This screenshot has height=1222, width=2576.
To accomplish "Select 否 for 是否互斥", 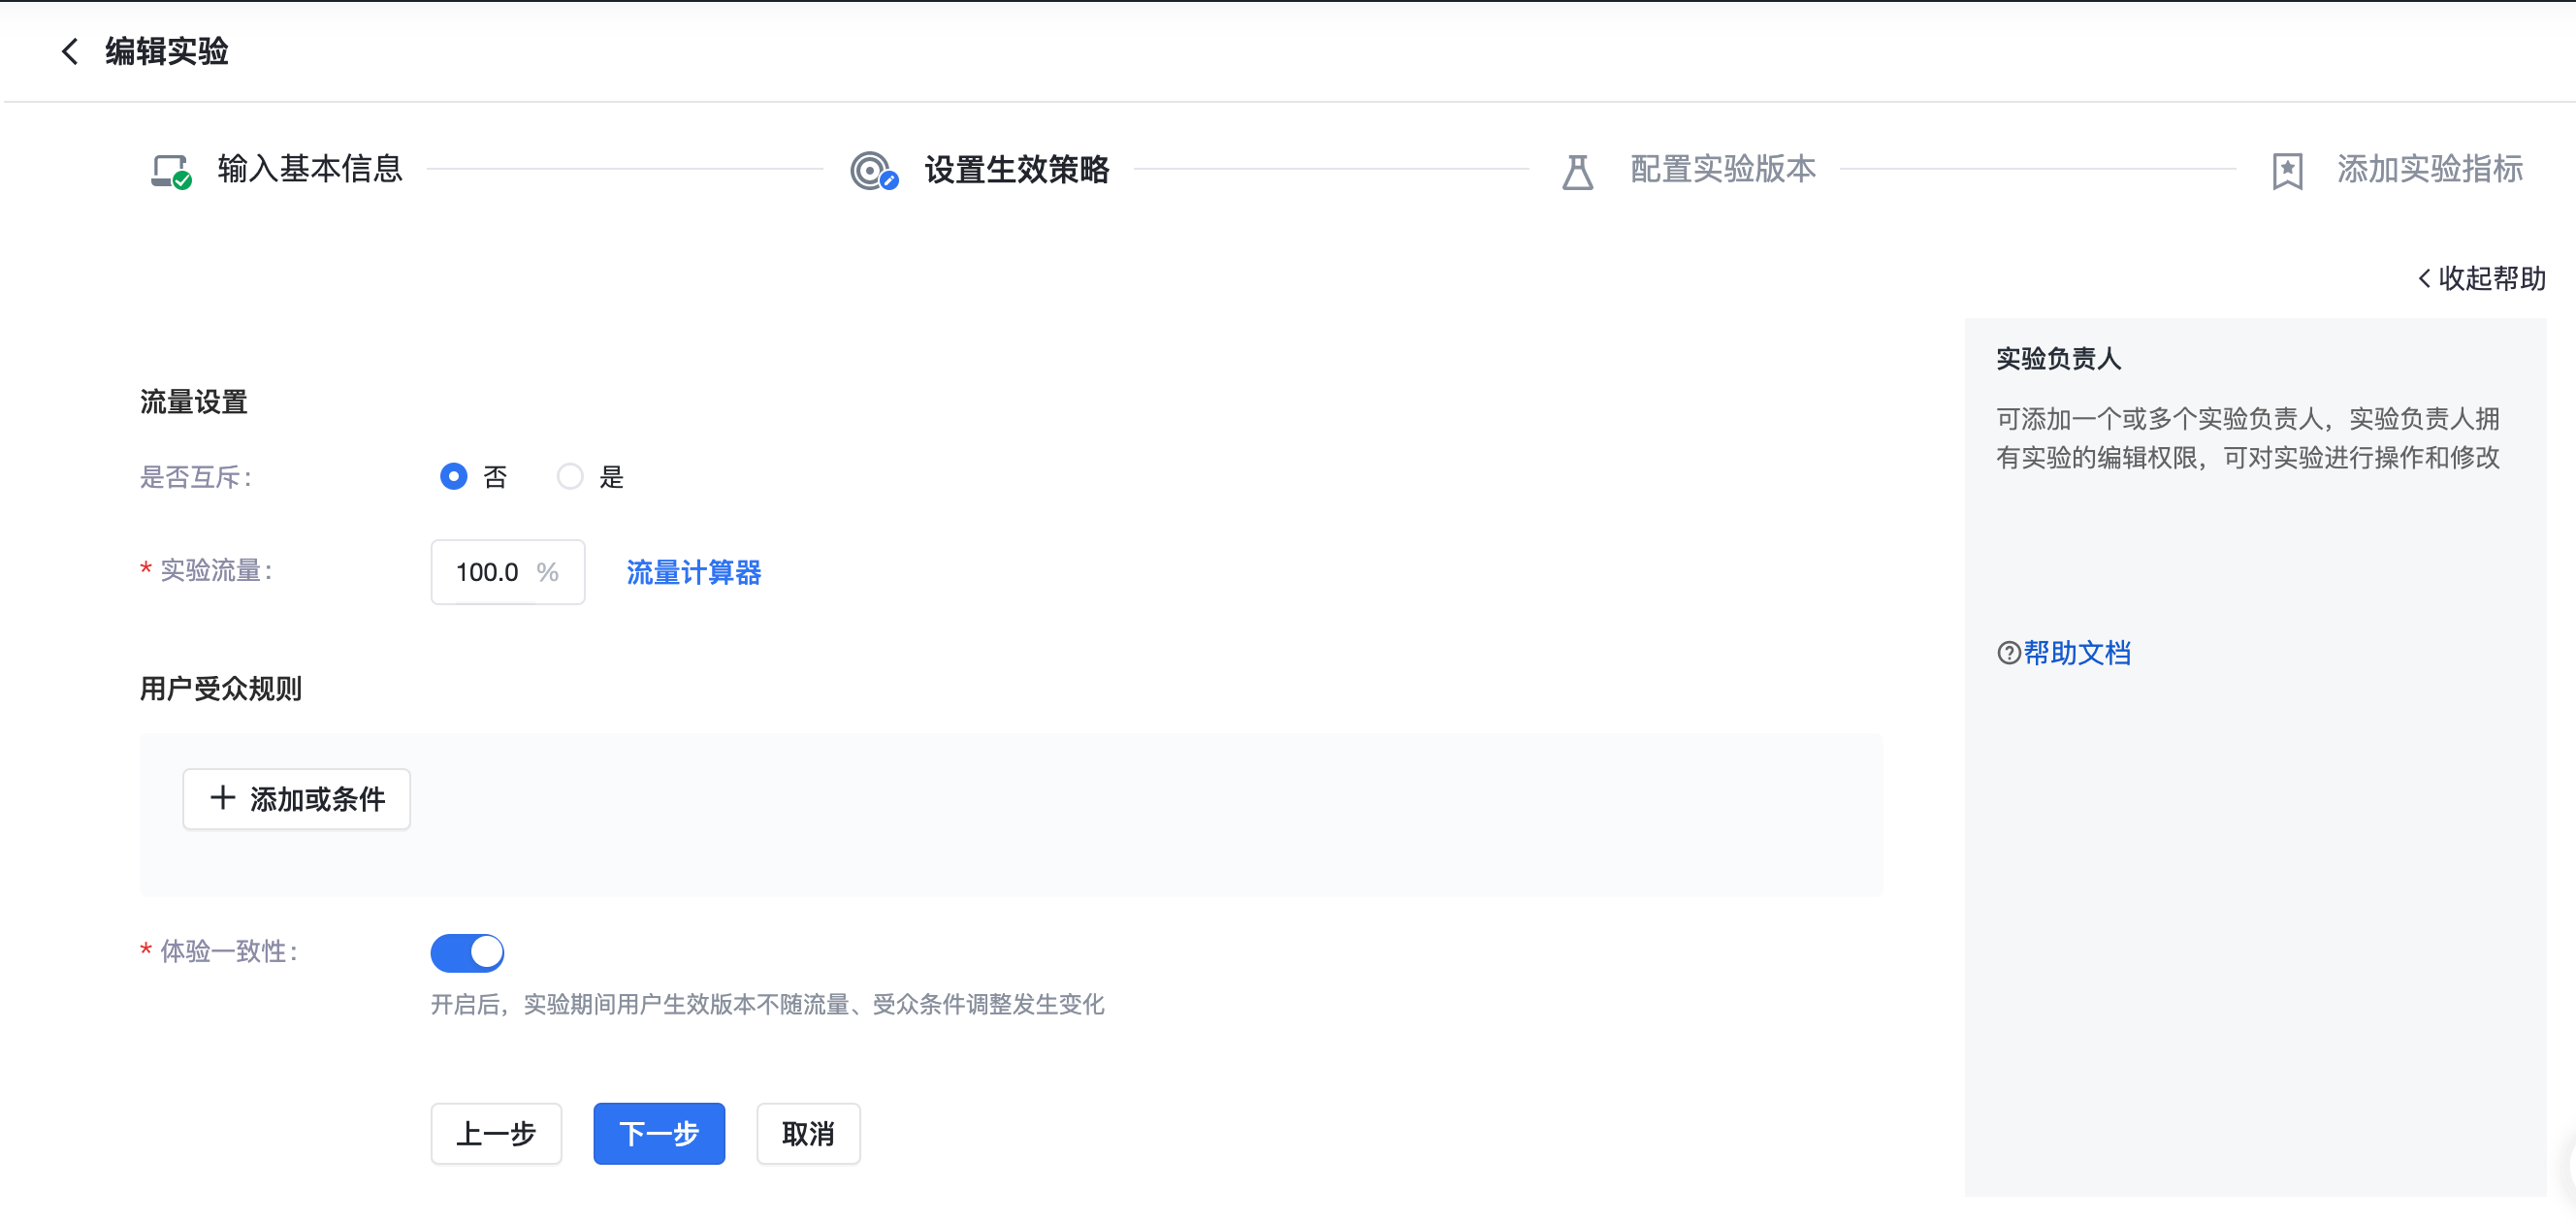I will click(x=454, y=476).
